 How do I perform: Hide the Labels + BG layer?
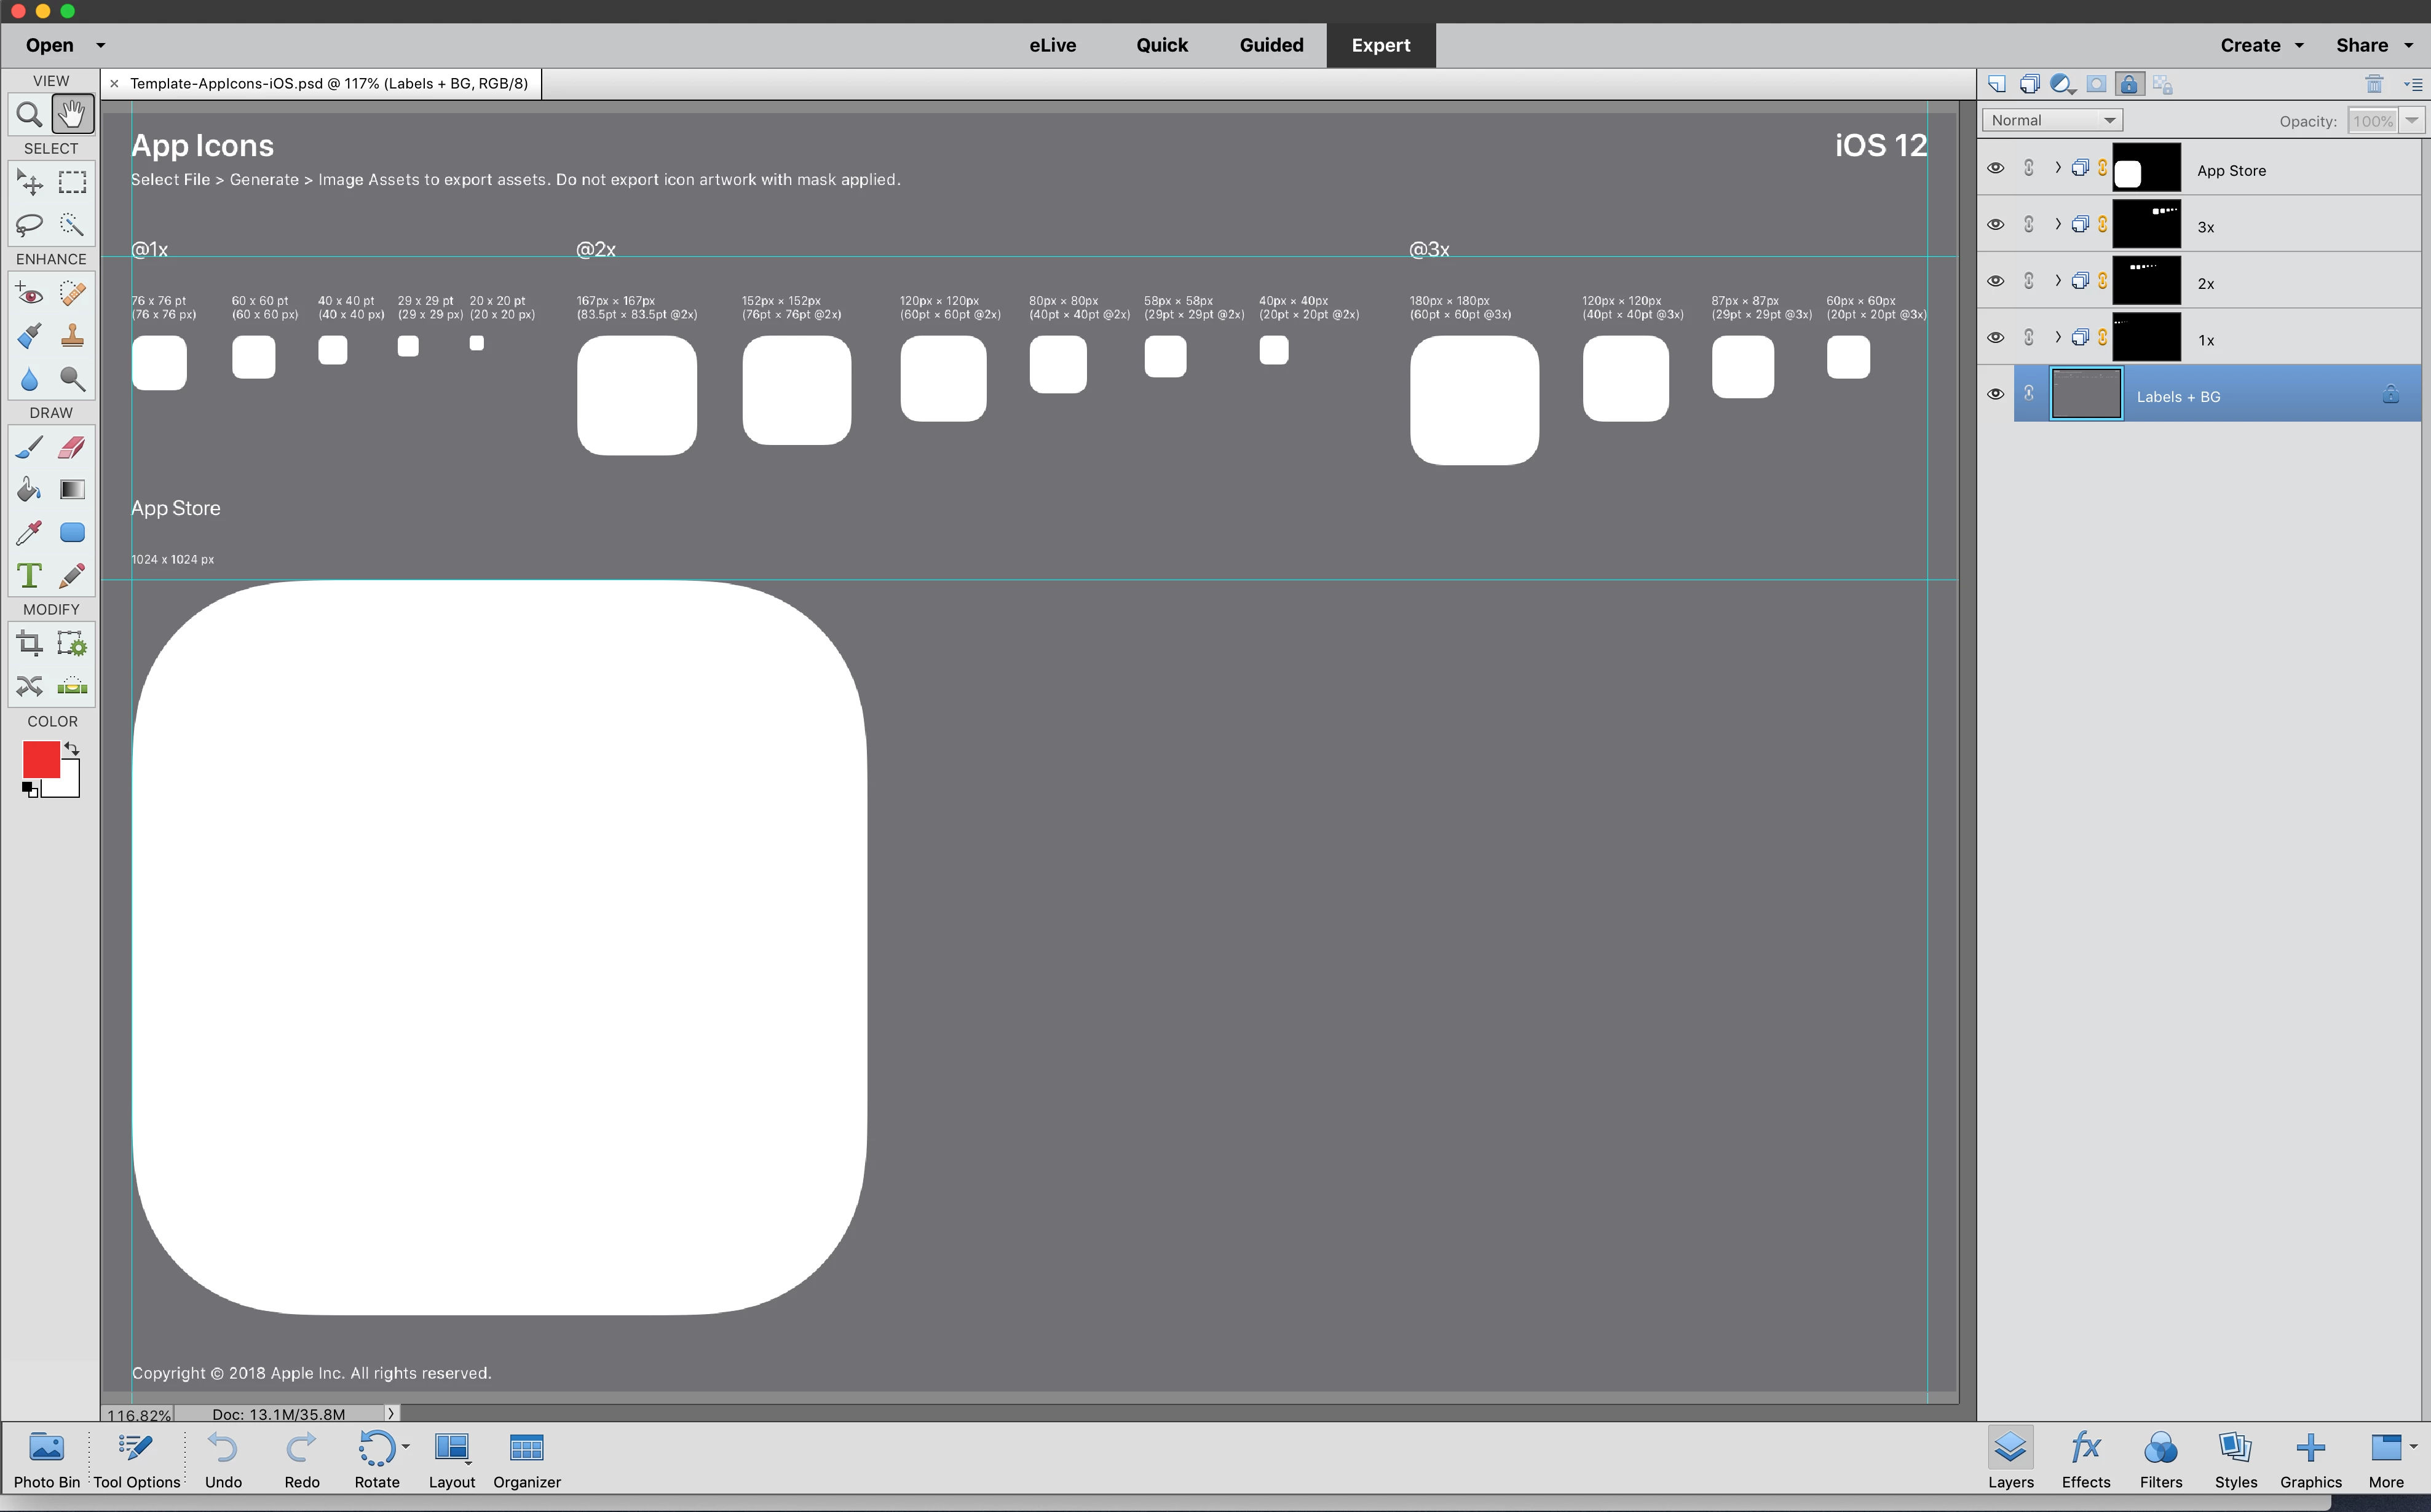click(x=1995, y=394)
